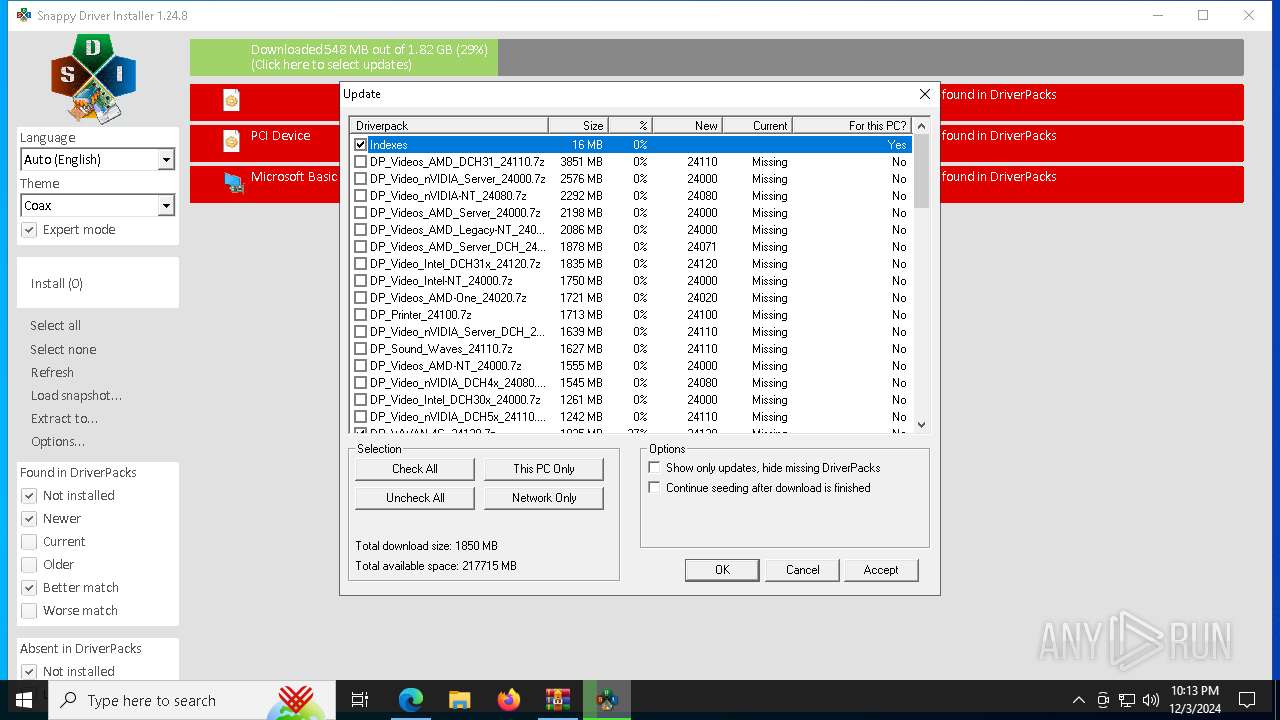Click the Accept button
1280x720 pixels.
coord(881,570)
